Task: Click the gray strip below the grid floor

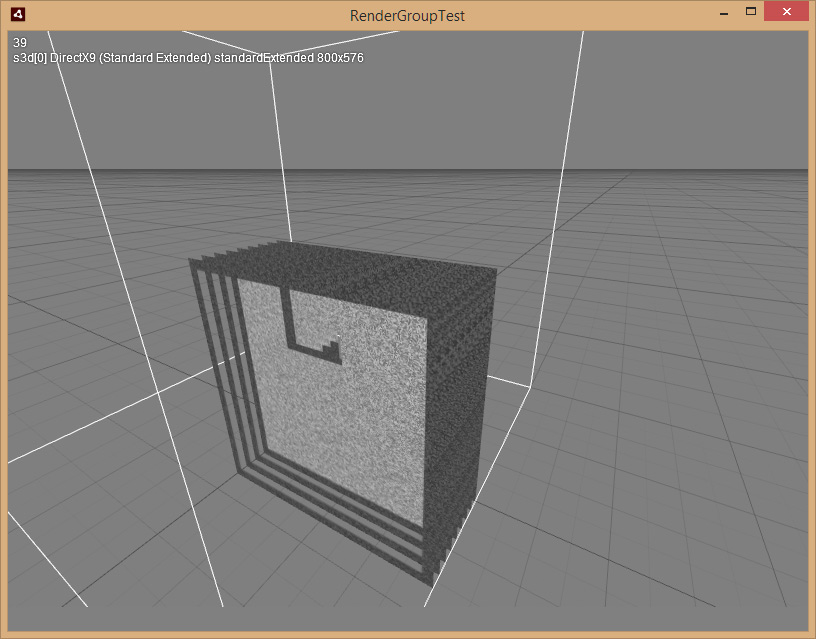Action: coord(408,619)
